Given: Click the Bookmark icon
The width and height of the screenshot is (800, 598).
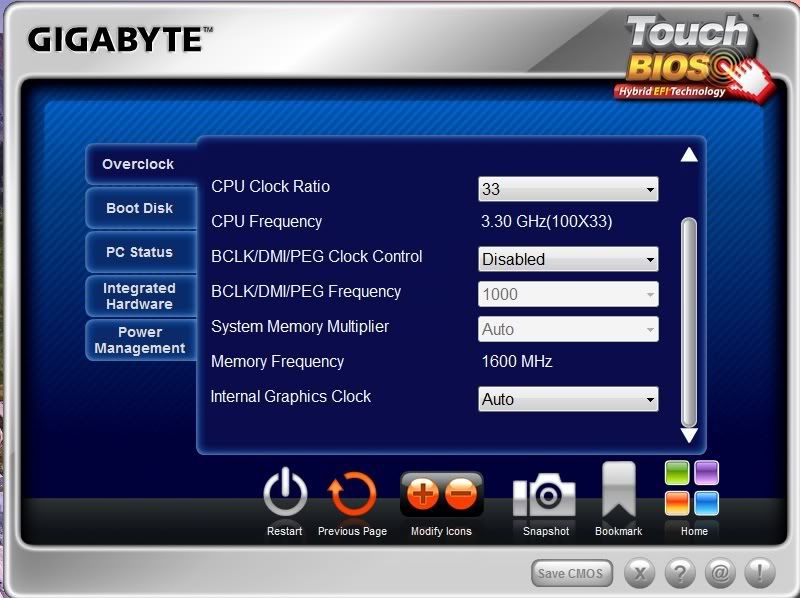Looking at the screenshot, I should click(618, 492).
